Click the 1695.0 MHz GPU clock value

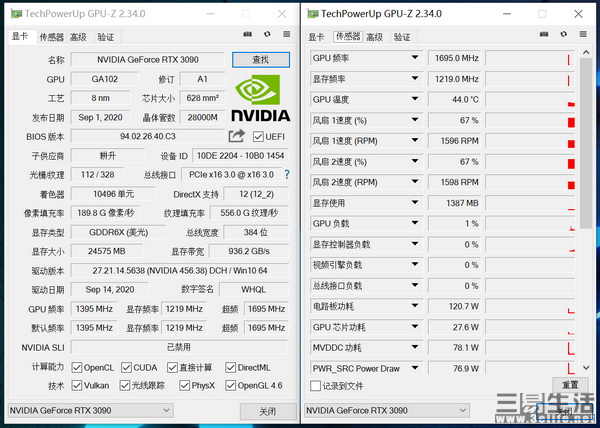(x=454, y=58)
